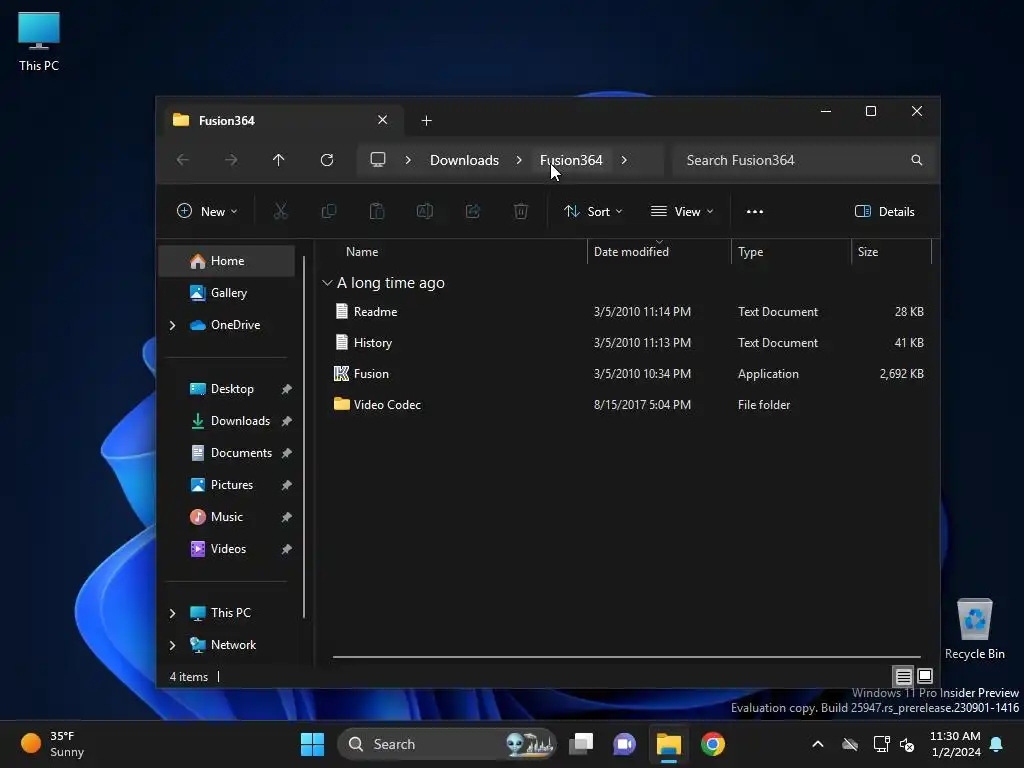Select the Fusion application file
This screenshot has width=1024, height=768.
[371, 374]
